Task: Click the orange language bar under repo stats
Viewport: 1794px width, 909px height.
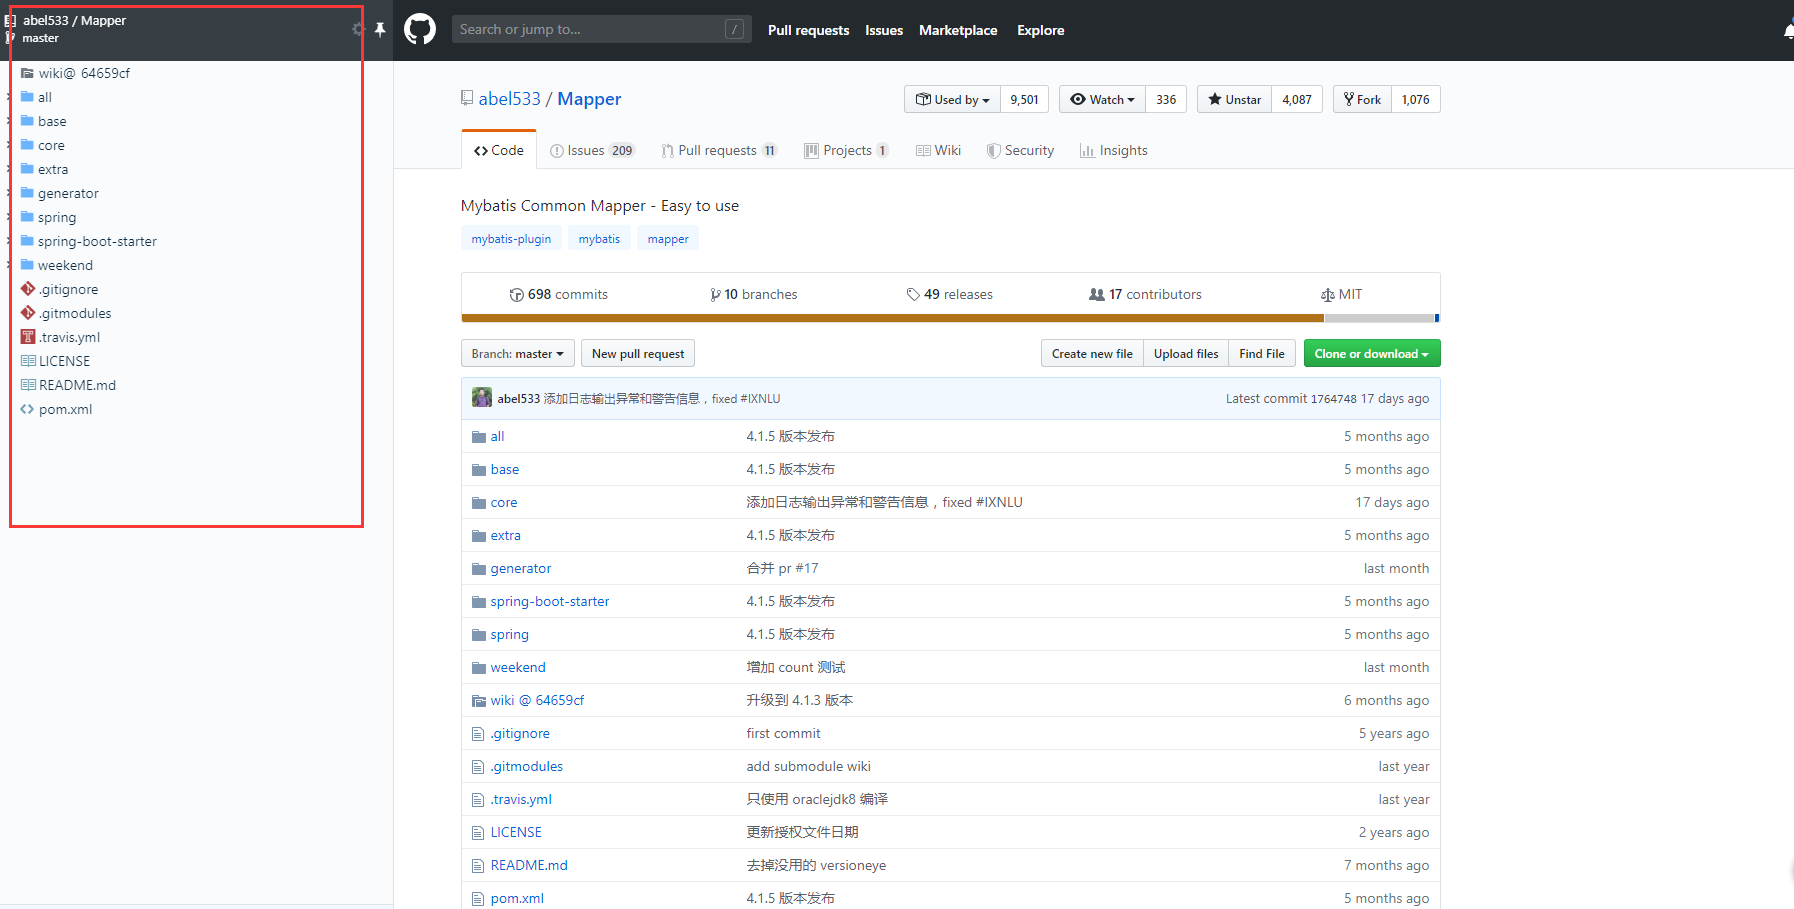Action: click(x=892, y=318)
